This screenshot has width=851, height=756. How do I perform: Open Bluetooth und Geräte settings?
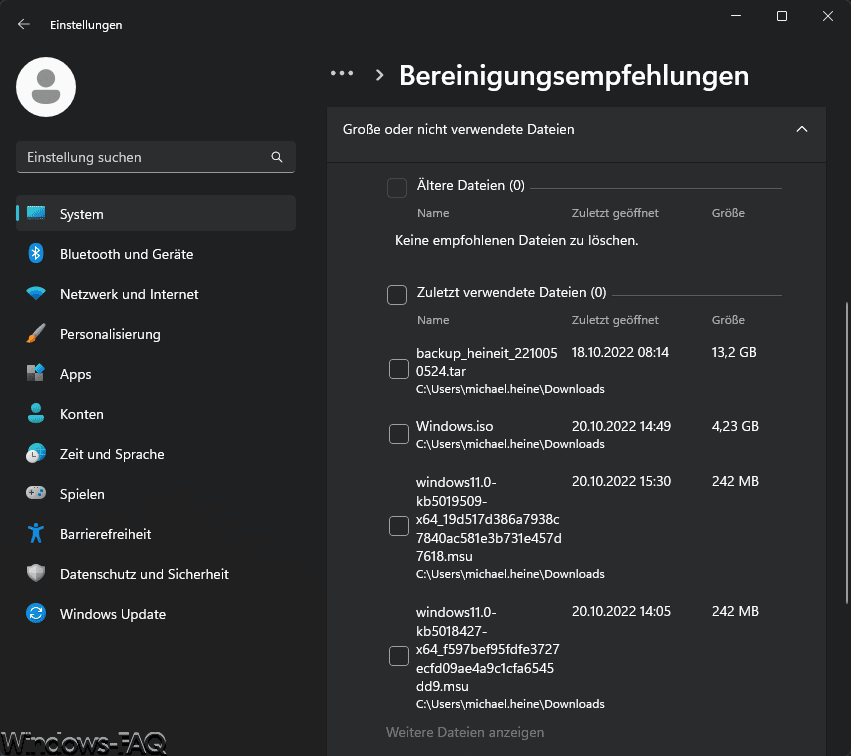[x=156, y=253]
